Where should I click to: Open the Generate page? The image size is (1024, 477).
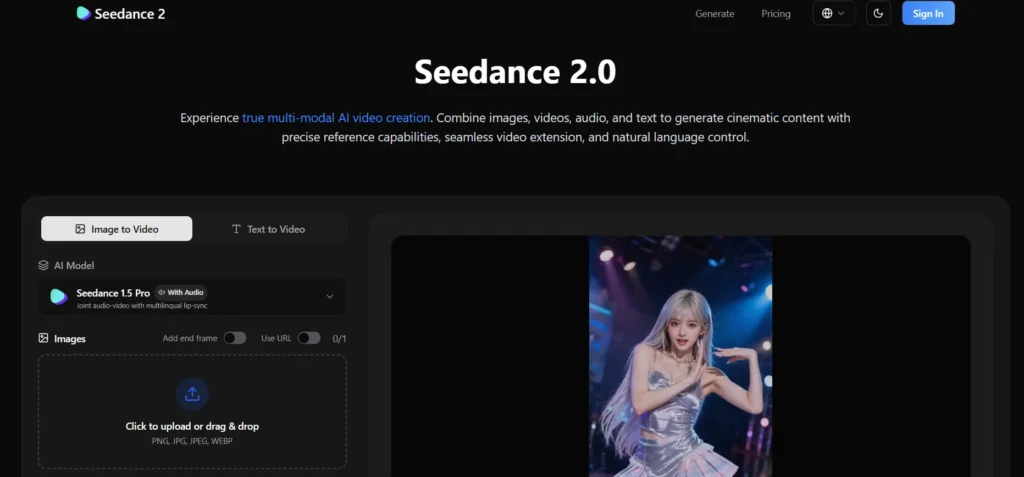[714, 14]
